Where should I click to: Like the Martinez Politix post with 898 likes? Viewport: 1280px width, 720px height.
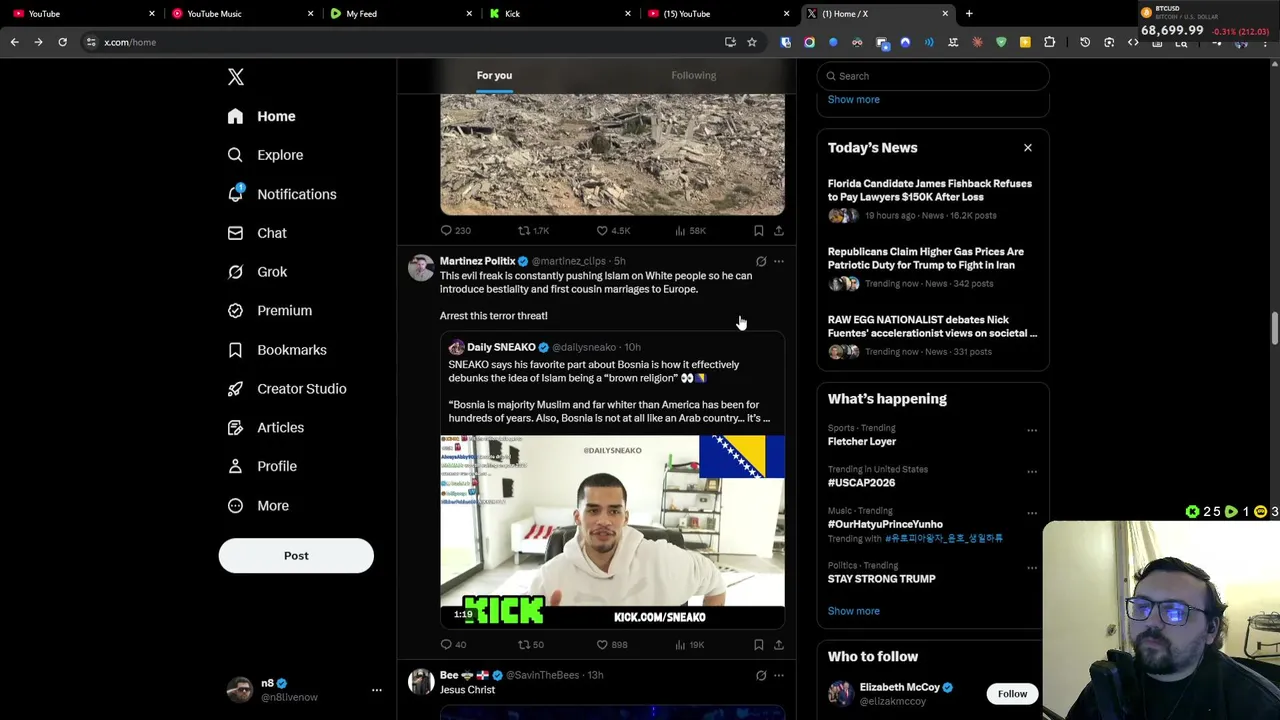point(612,645)
